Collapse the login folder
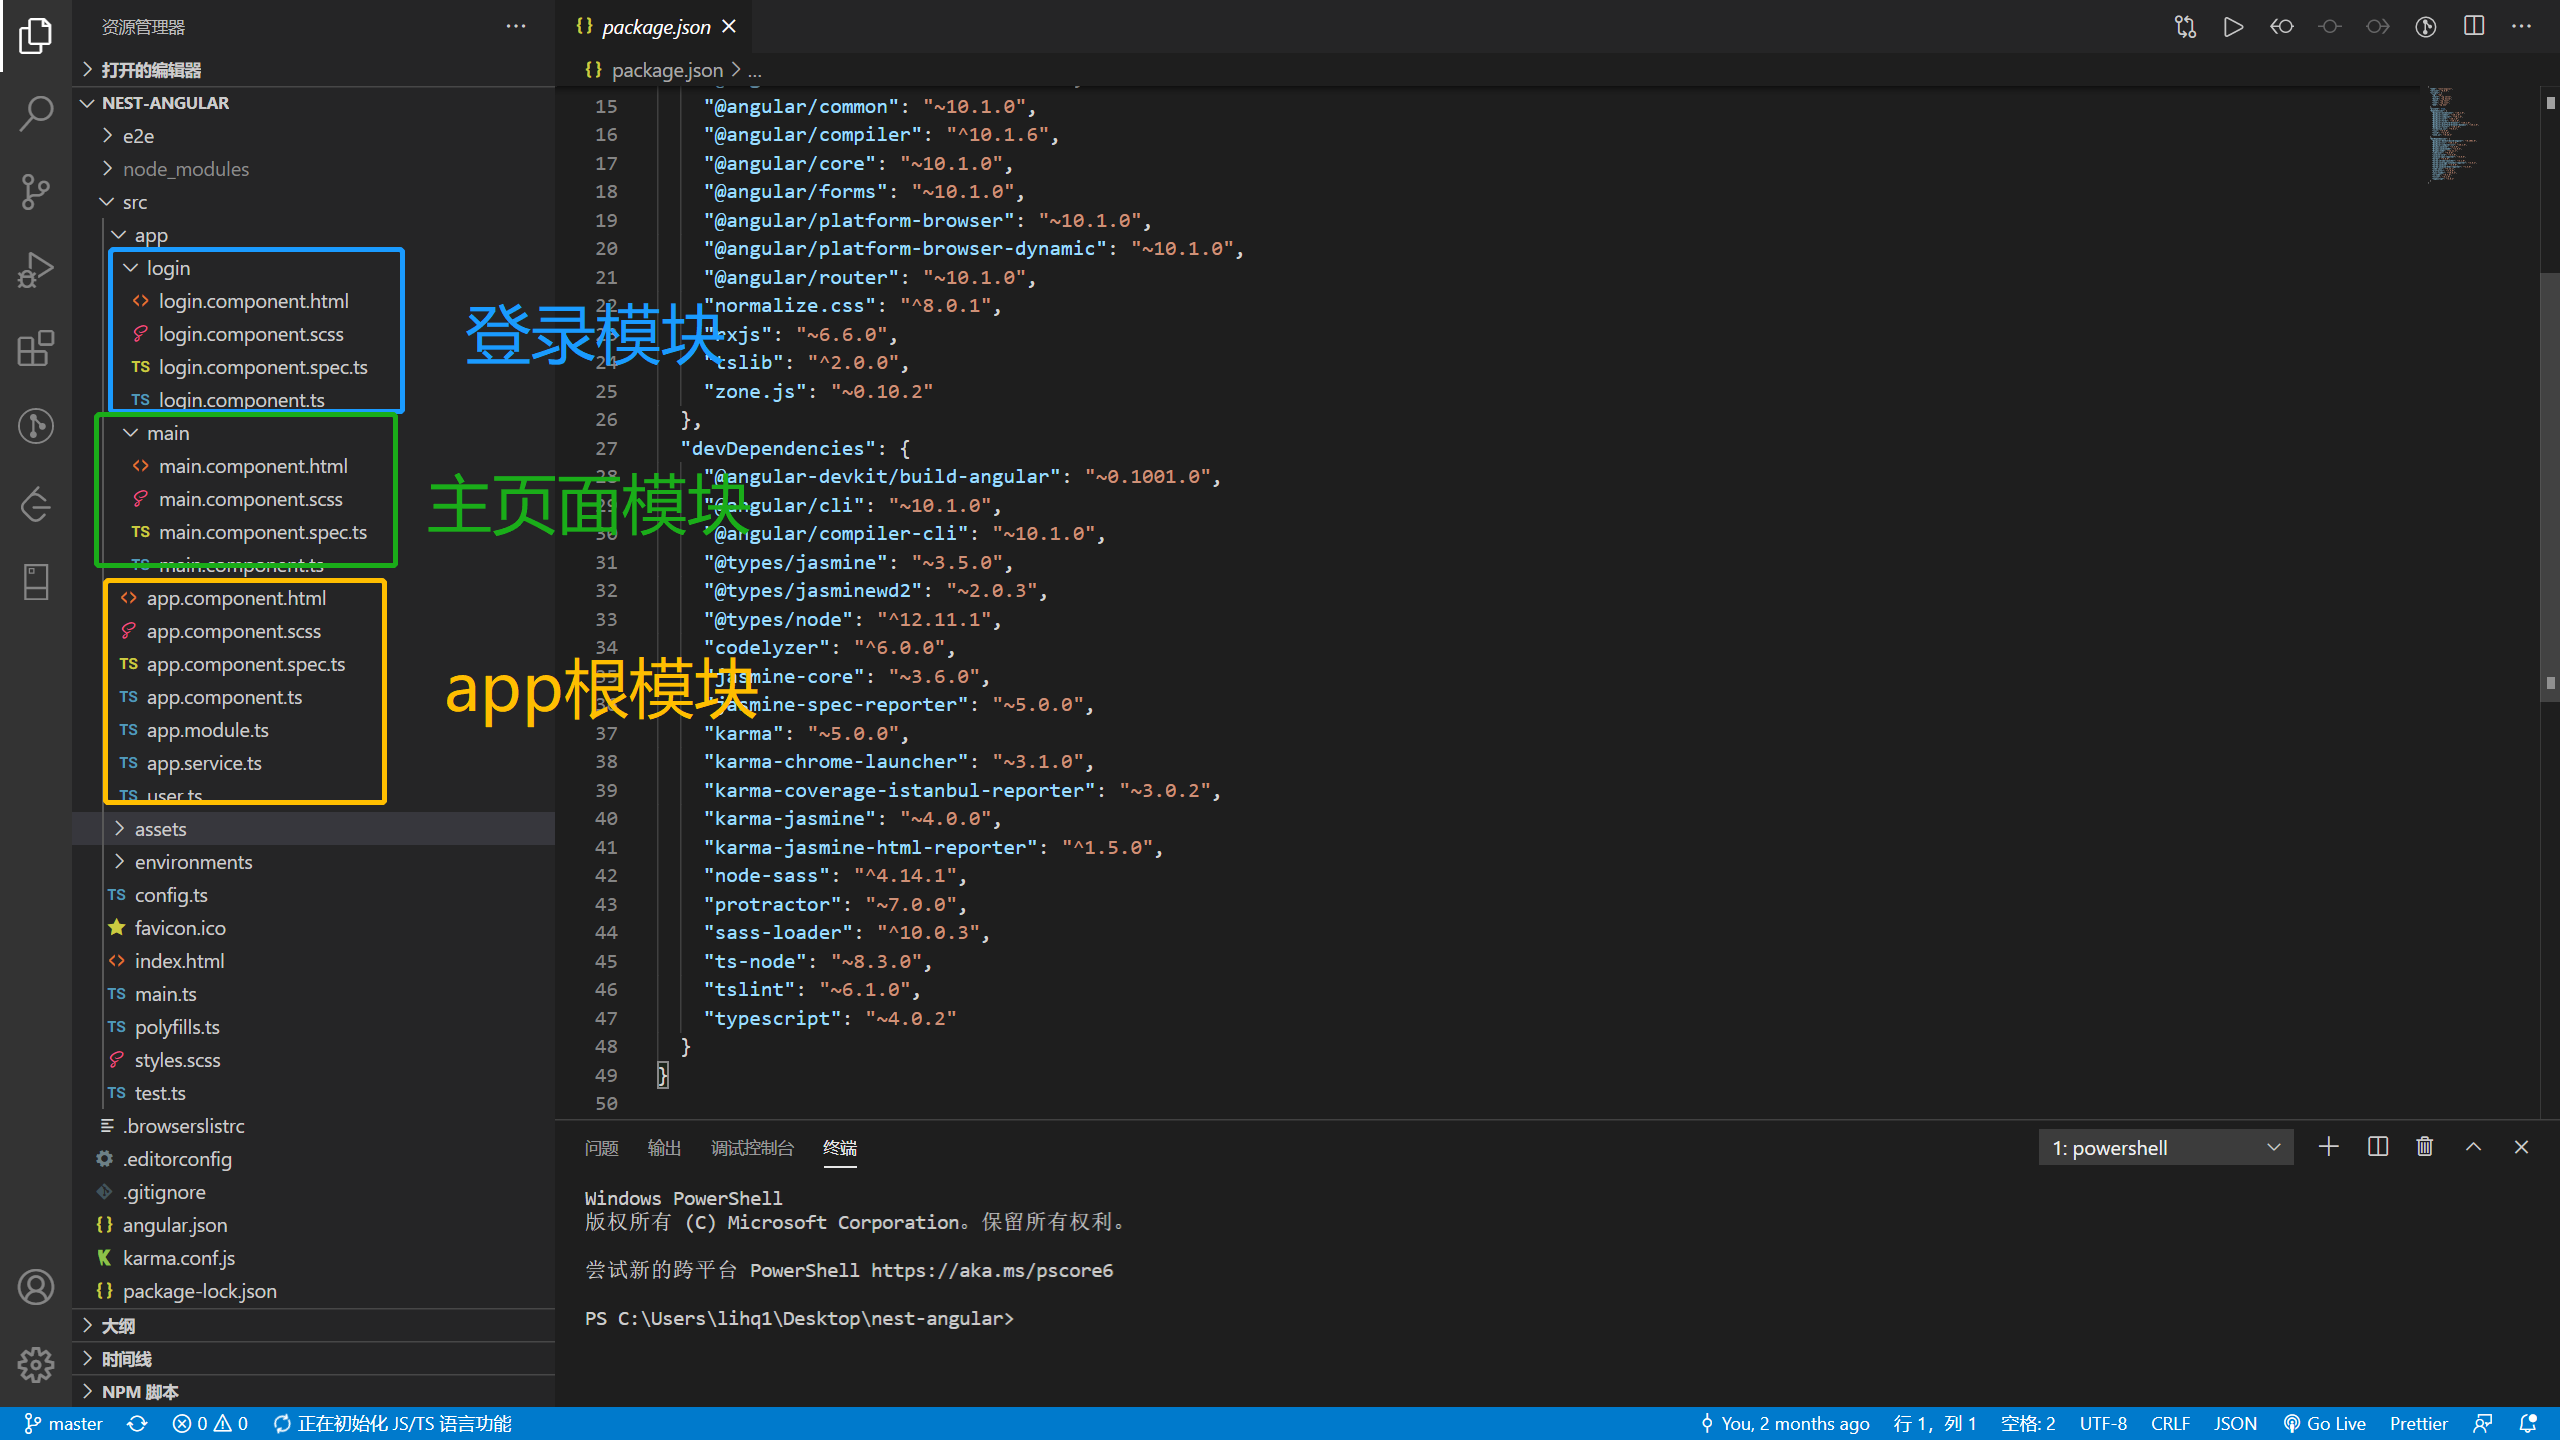 (x=167, y=268)
